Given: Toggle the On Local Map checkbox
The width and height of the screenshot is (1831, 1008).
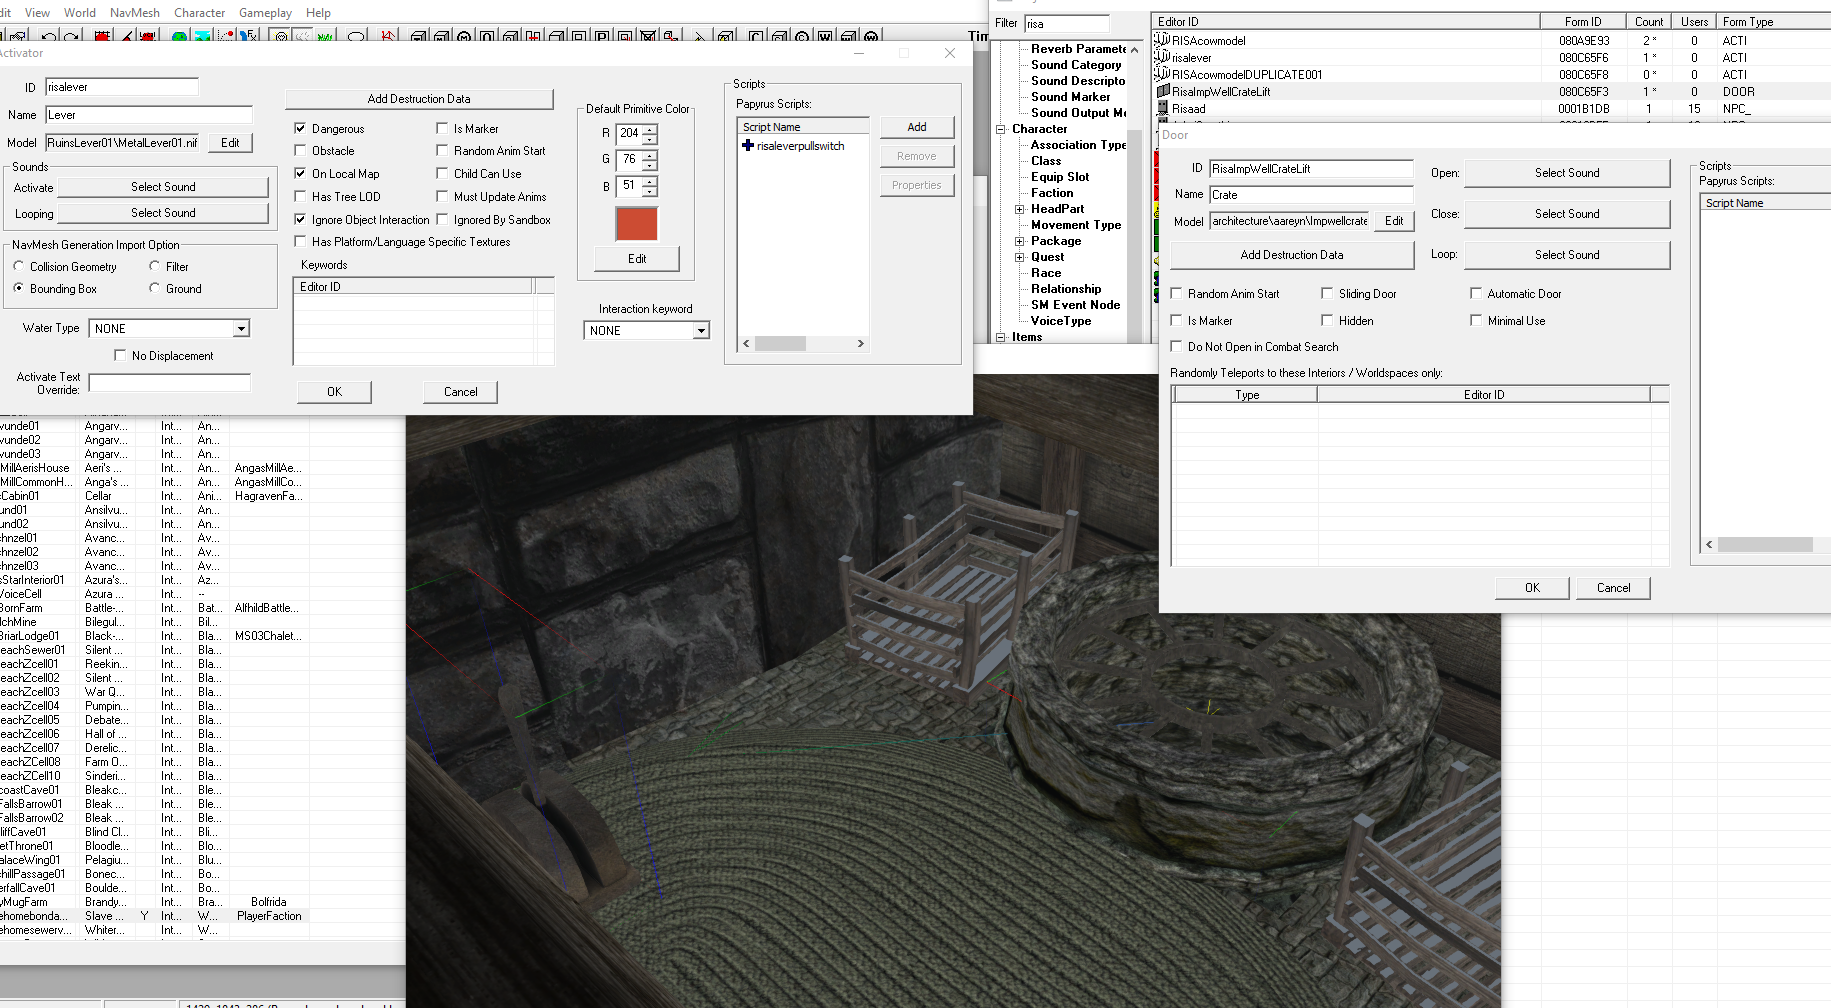Looking at the screenshot, I should (300, 173).
